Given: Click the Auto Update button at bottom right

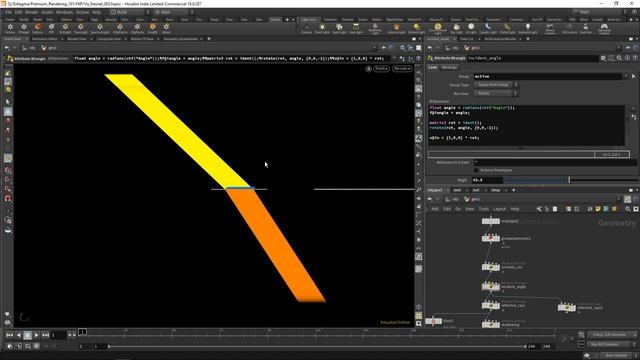Looking at the screenshot, I should (x=617, y=356).
